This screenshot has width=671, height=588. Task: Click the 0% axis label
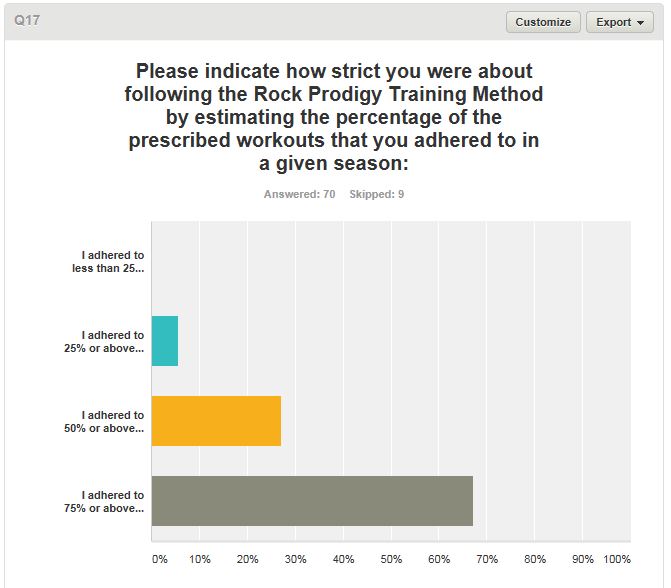[160, 559]
